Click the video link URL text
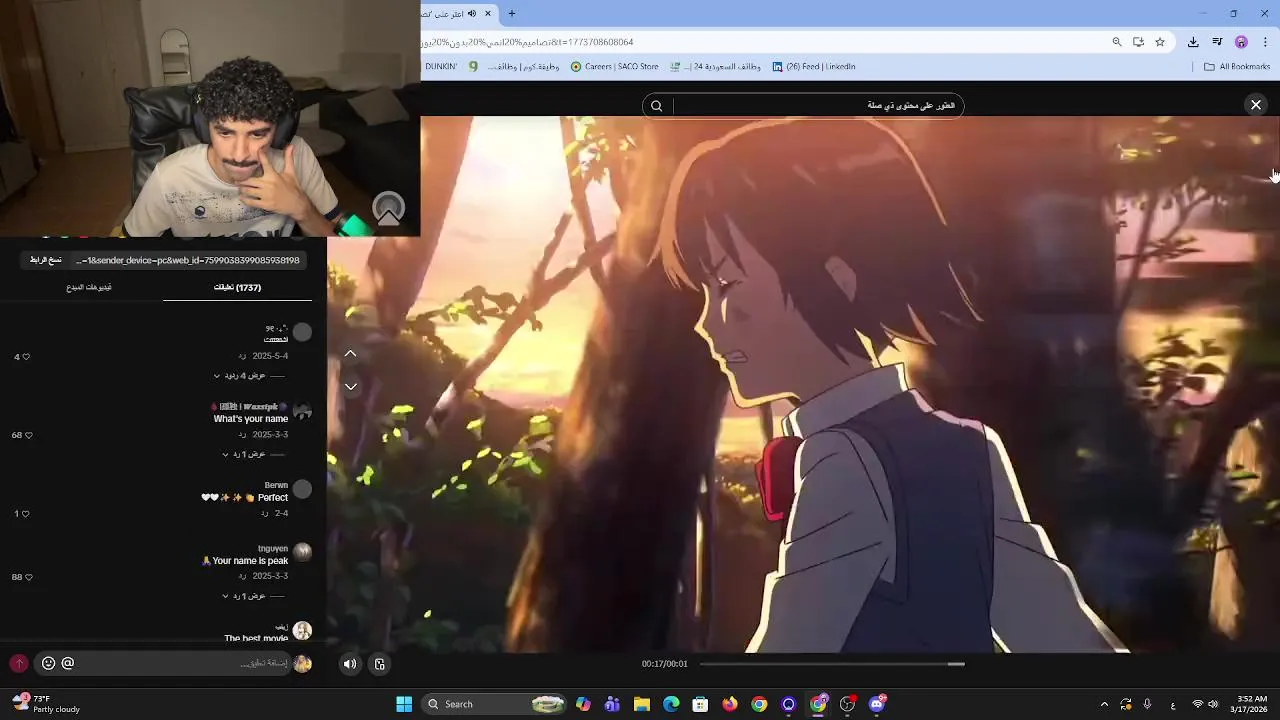The width and height of the screenshot is (1280, 720). pos(188,260)
